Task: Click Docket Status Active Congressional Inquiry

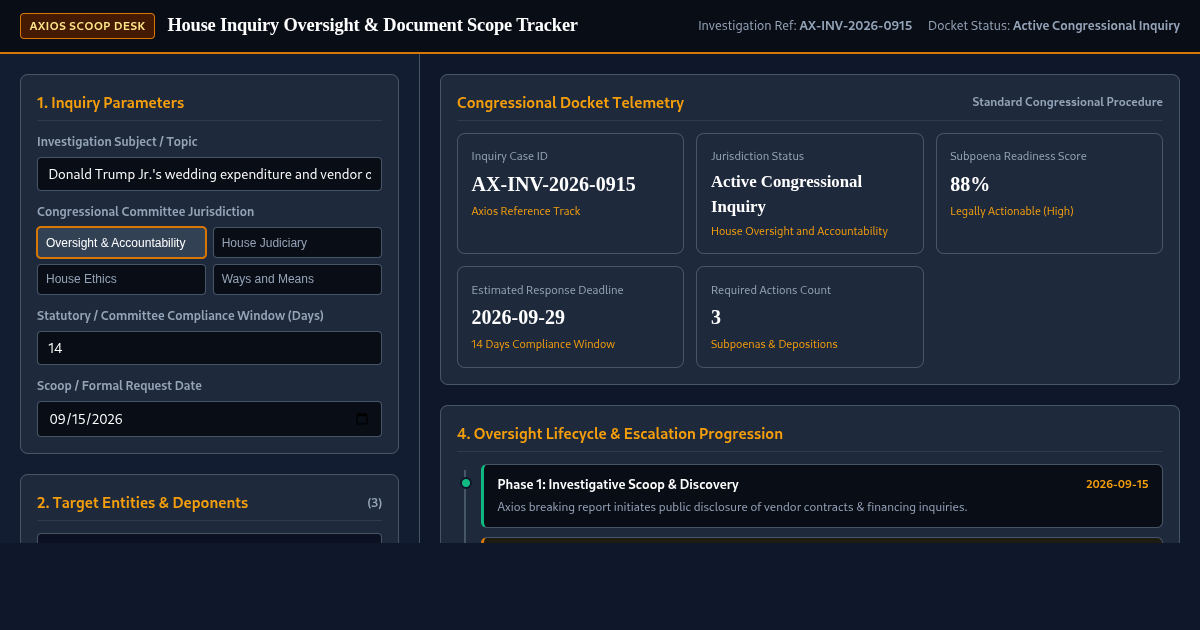Action: [x=1054, y=26]
